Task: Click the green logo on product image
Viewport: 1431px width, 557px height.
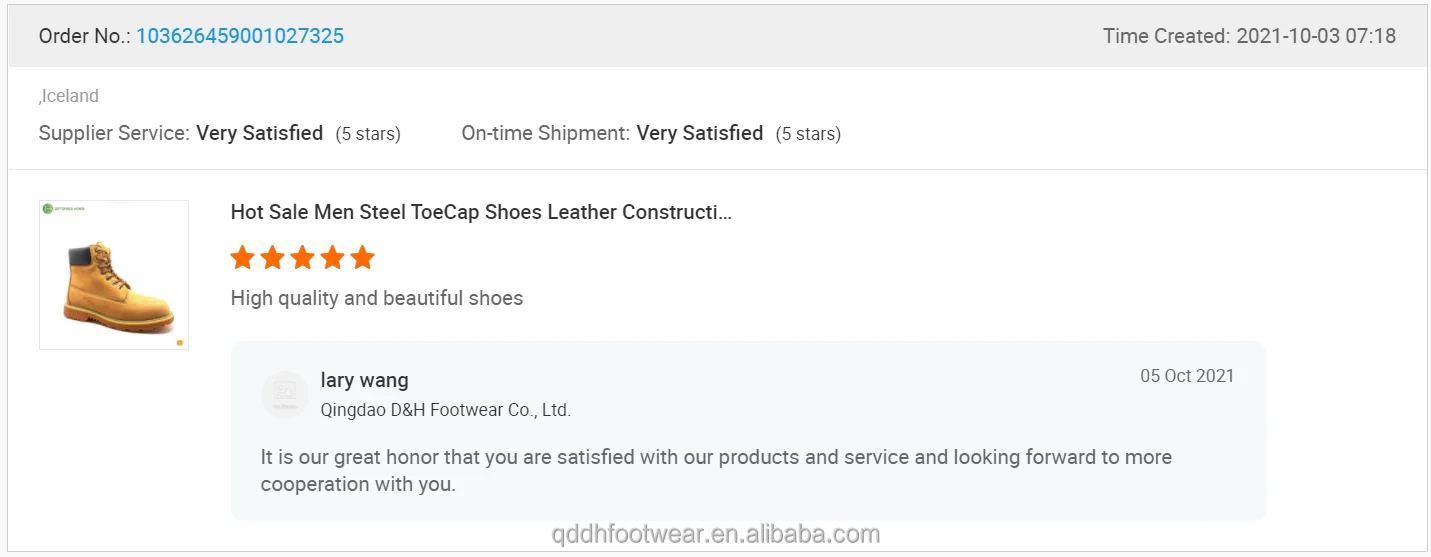Action: click(x=47, y=208)
